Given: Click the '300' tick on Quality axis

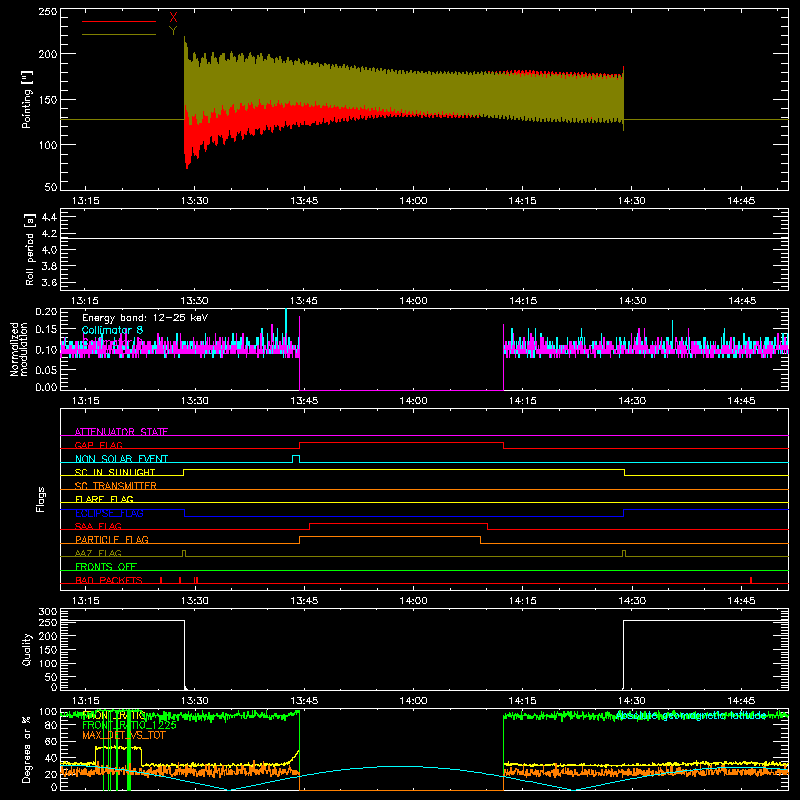Looking at the screenshot, I should click(48, 612).
